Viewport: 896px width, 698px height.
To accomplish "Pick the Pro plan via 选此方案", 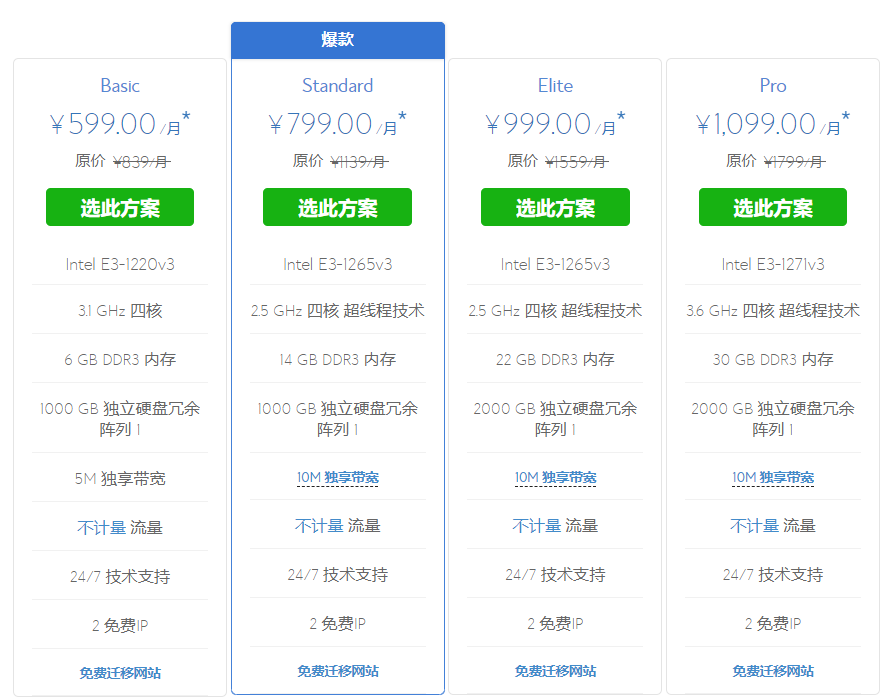I will pyautogui.click(x=772, y=207).
